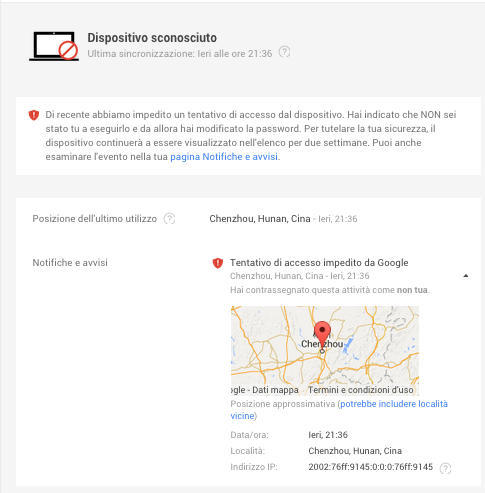The image size is (485, 493).
Task: Click the Località value Chenzhou, Hunan, Cina
Action: 355,451
